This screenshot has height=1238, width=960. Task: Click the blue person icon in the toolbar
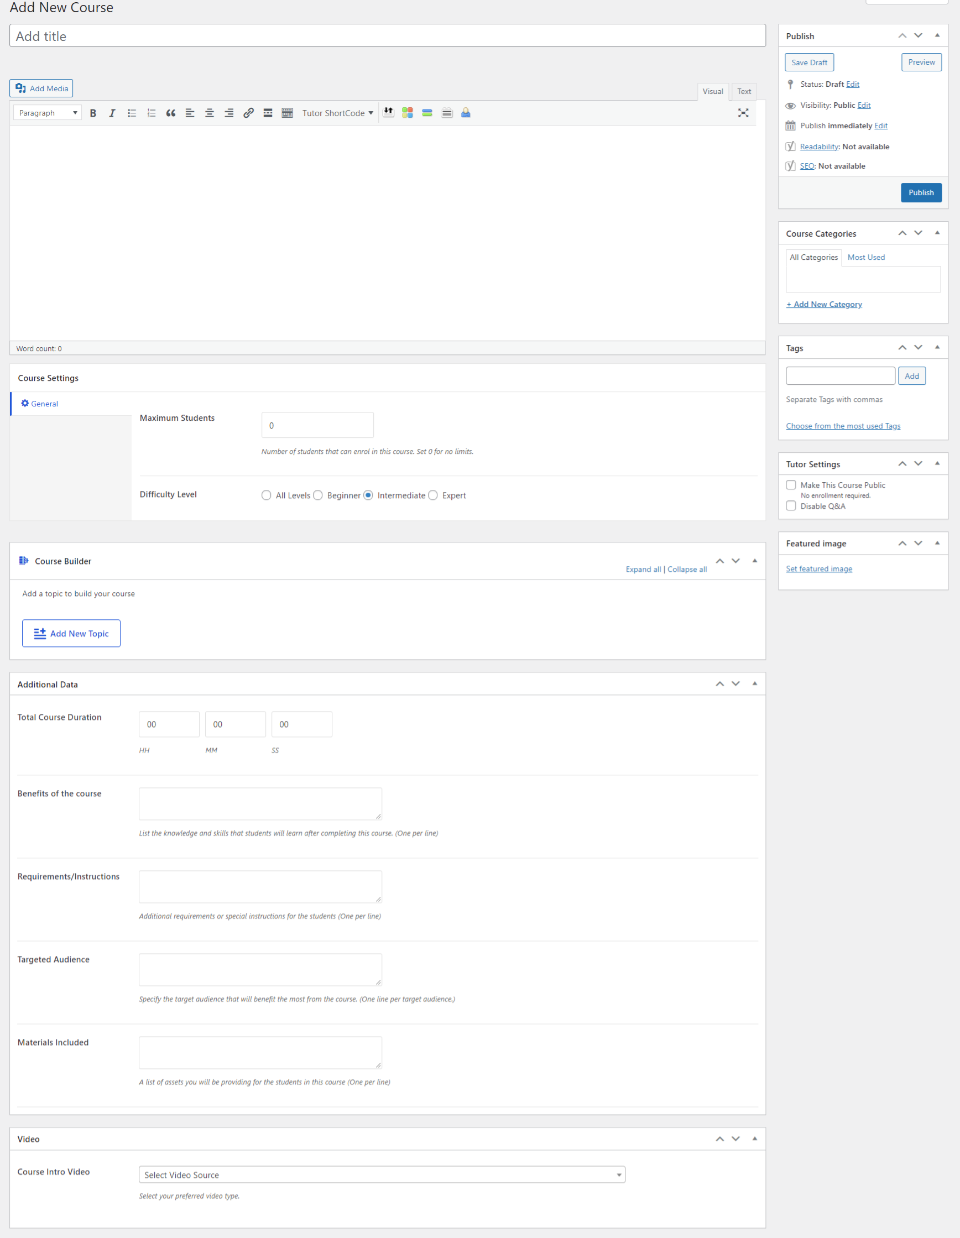pos(466,113)
